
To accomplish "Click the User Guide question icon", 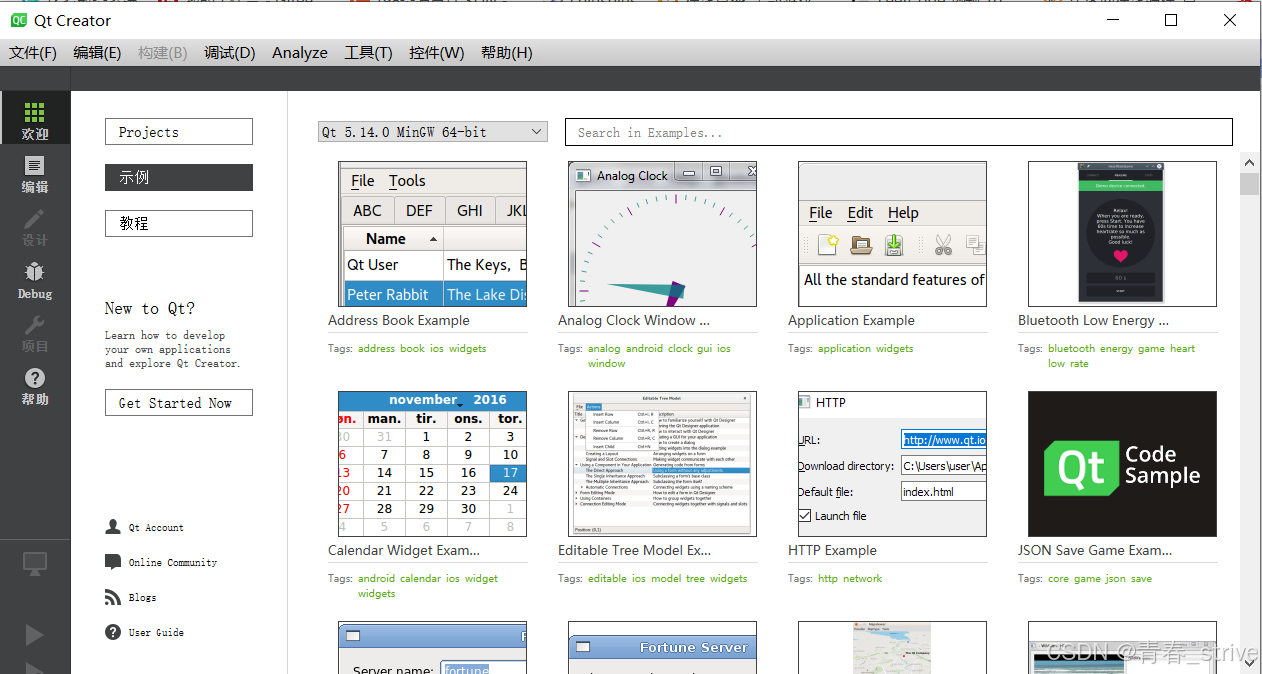I will pyautogui.click(x=113, y=632).
